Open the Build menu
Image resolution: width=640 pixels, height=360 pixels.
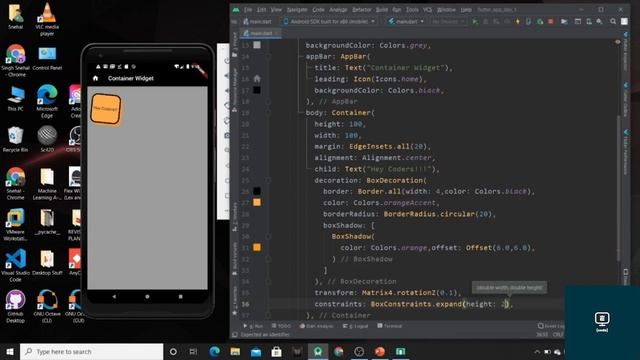click(x=382, y=9)
